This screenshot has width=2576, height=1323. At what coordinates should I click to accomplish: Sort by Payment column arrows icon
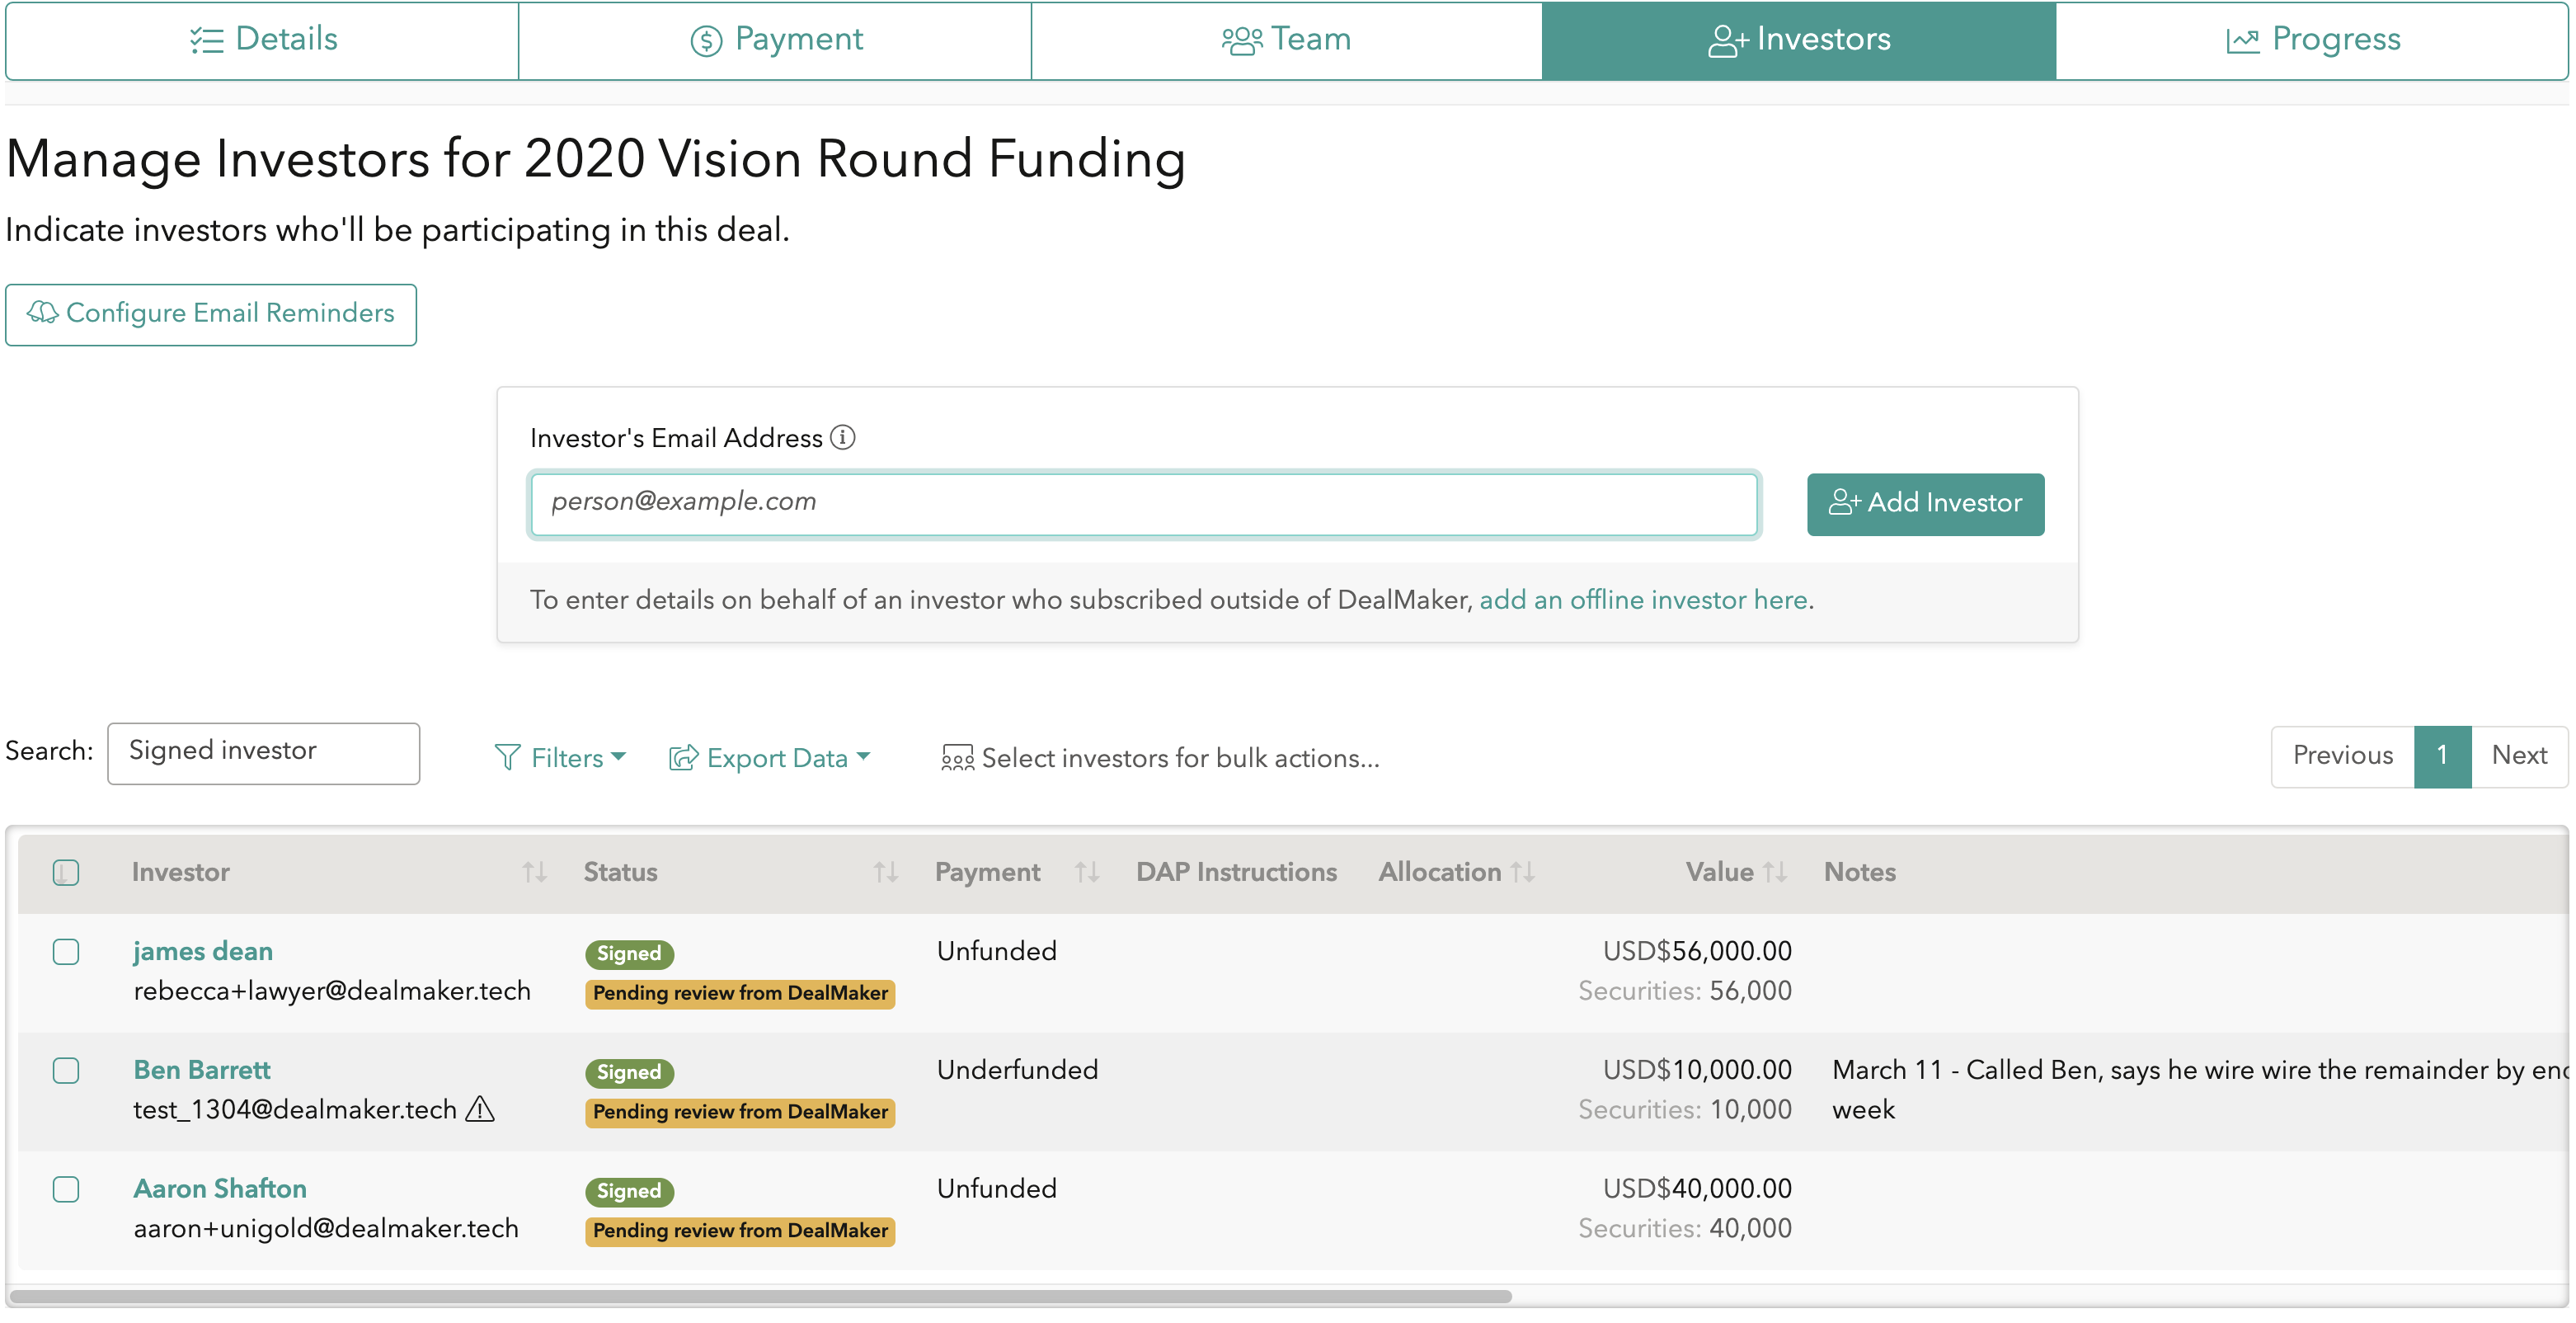pyautogui.click(x=1087, y=872)
